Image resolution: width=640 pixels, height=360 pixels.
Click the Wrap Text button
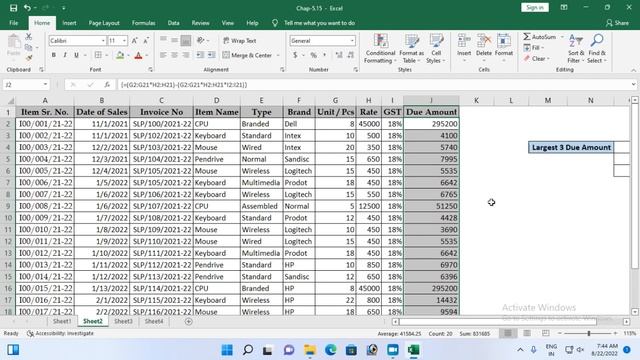[x=240, y=40]
